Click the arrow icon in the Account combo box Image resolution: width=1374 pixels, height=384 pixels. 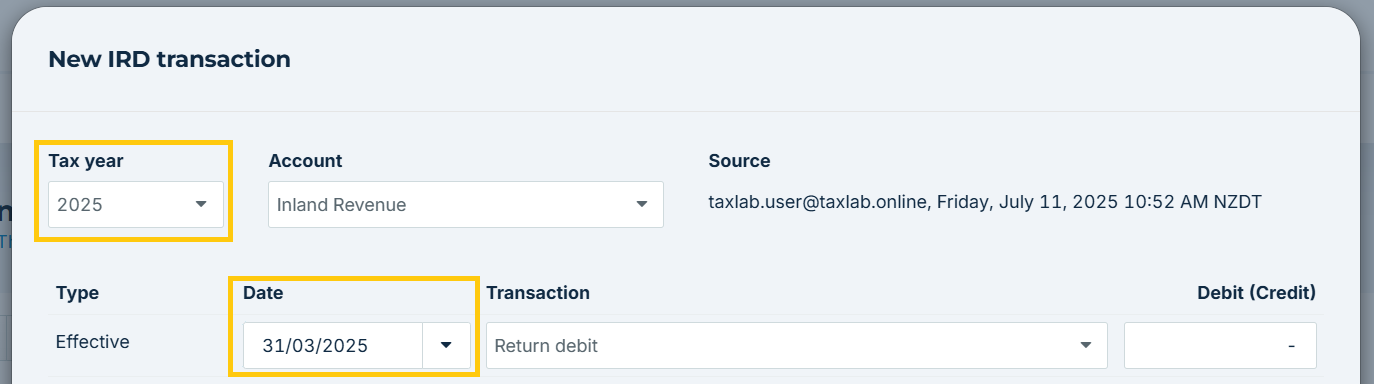click(x=641, y=204)
